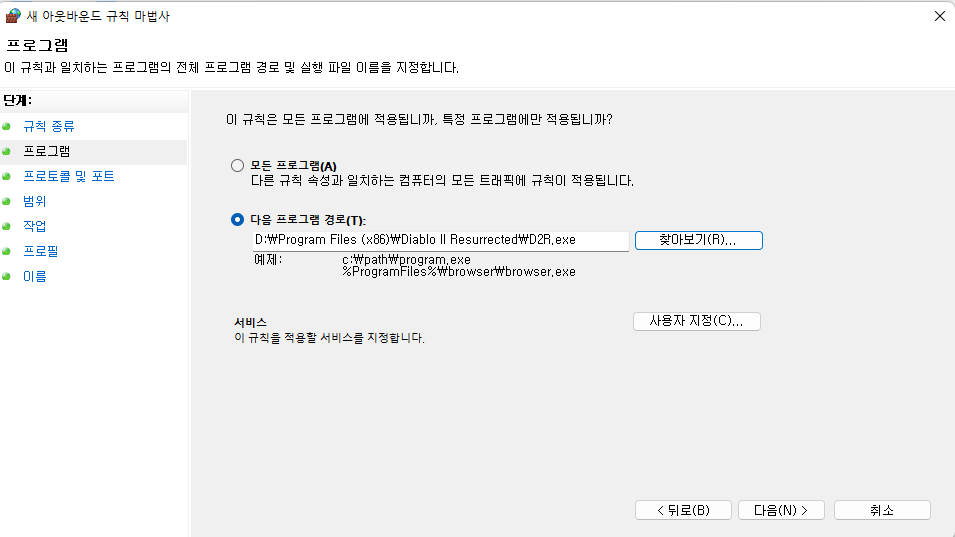Click the program path input field
The height and width of the screenshot is (537, 955).
coord(440,240)
